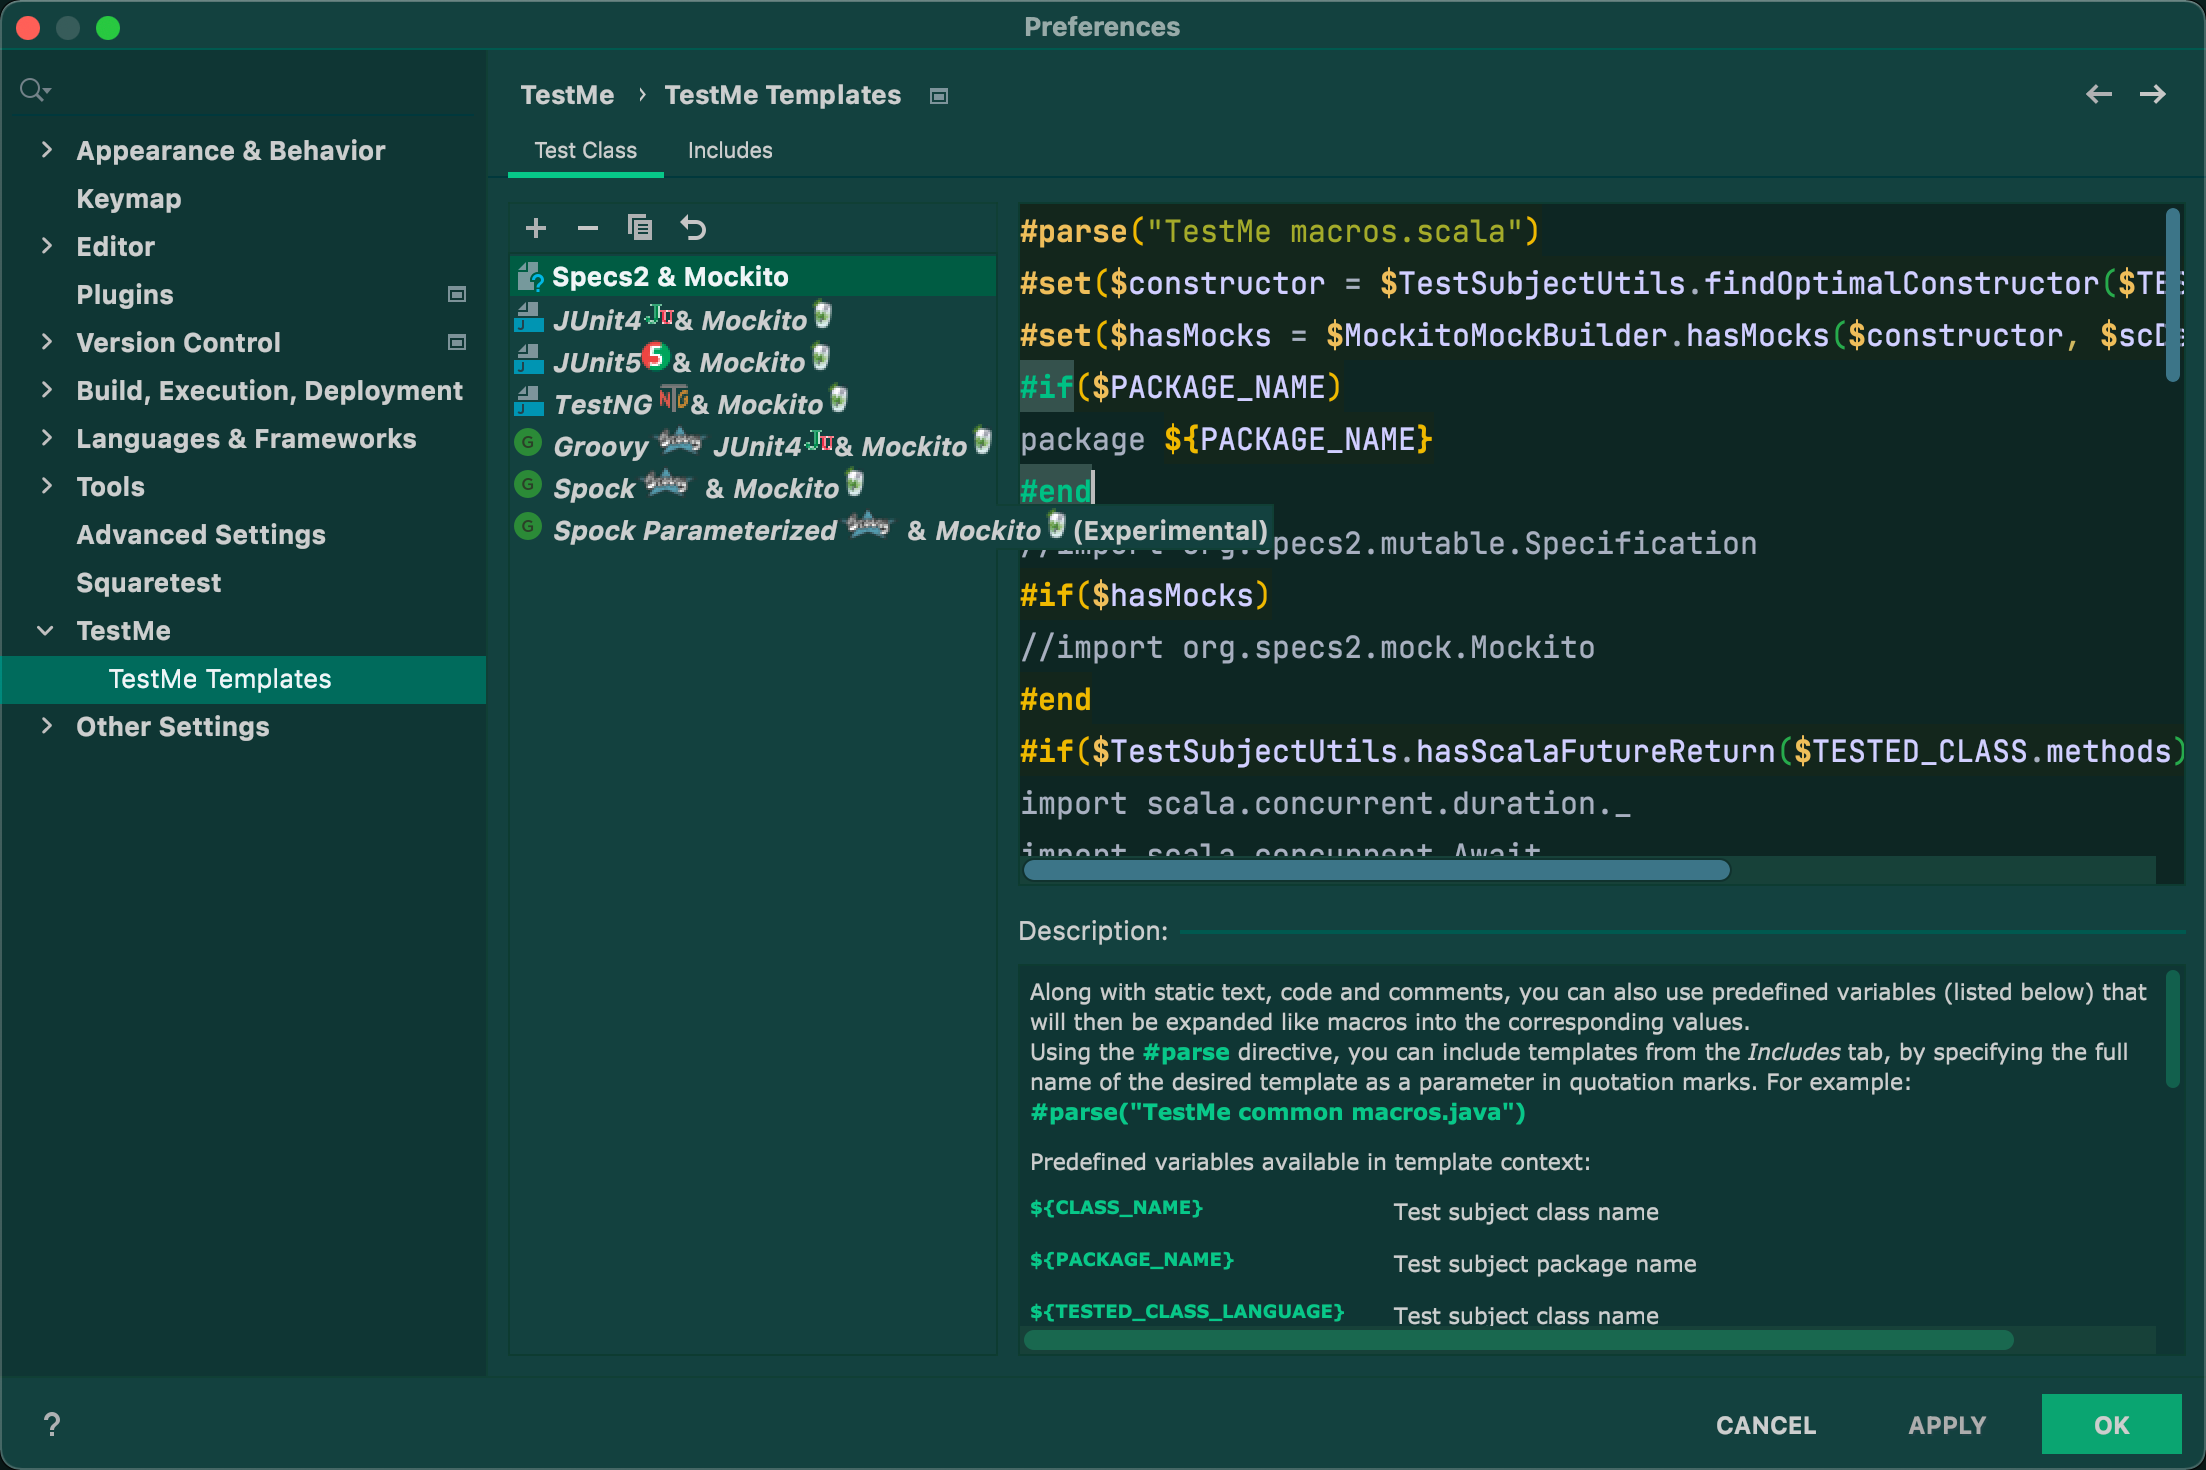The height and width of the screenshot is (1470, 2206).
Task: Click the package ${PACKAGE_NAME} code line
Action: point(1226,440)
